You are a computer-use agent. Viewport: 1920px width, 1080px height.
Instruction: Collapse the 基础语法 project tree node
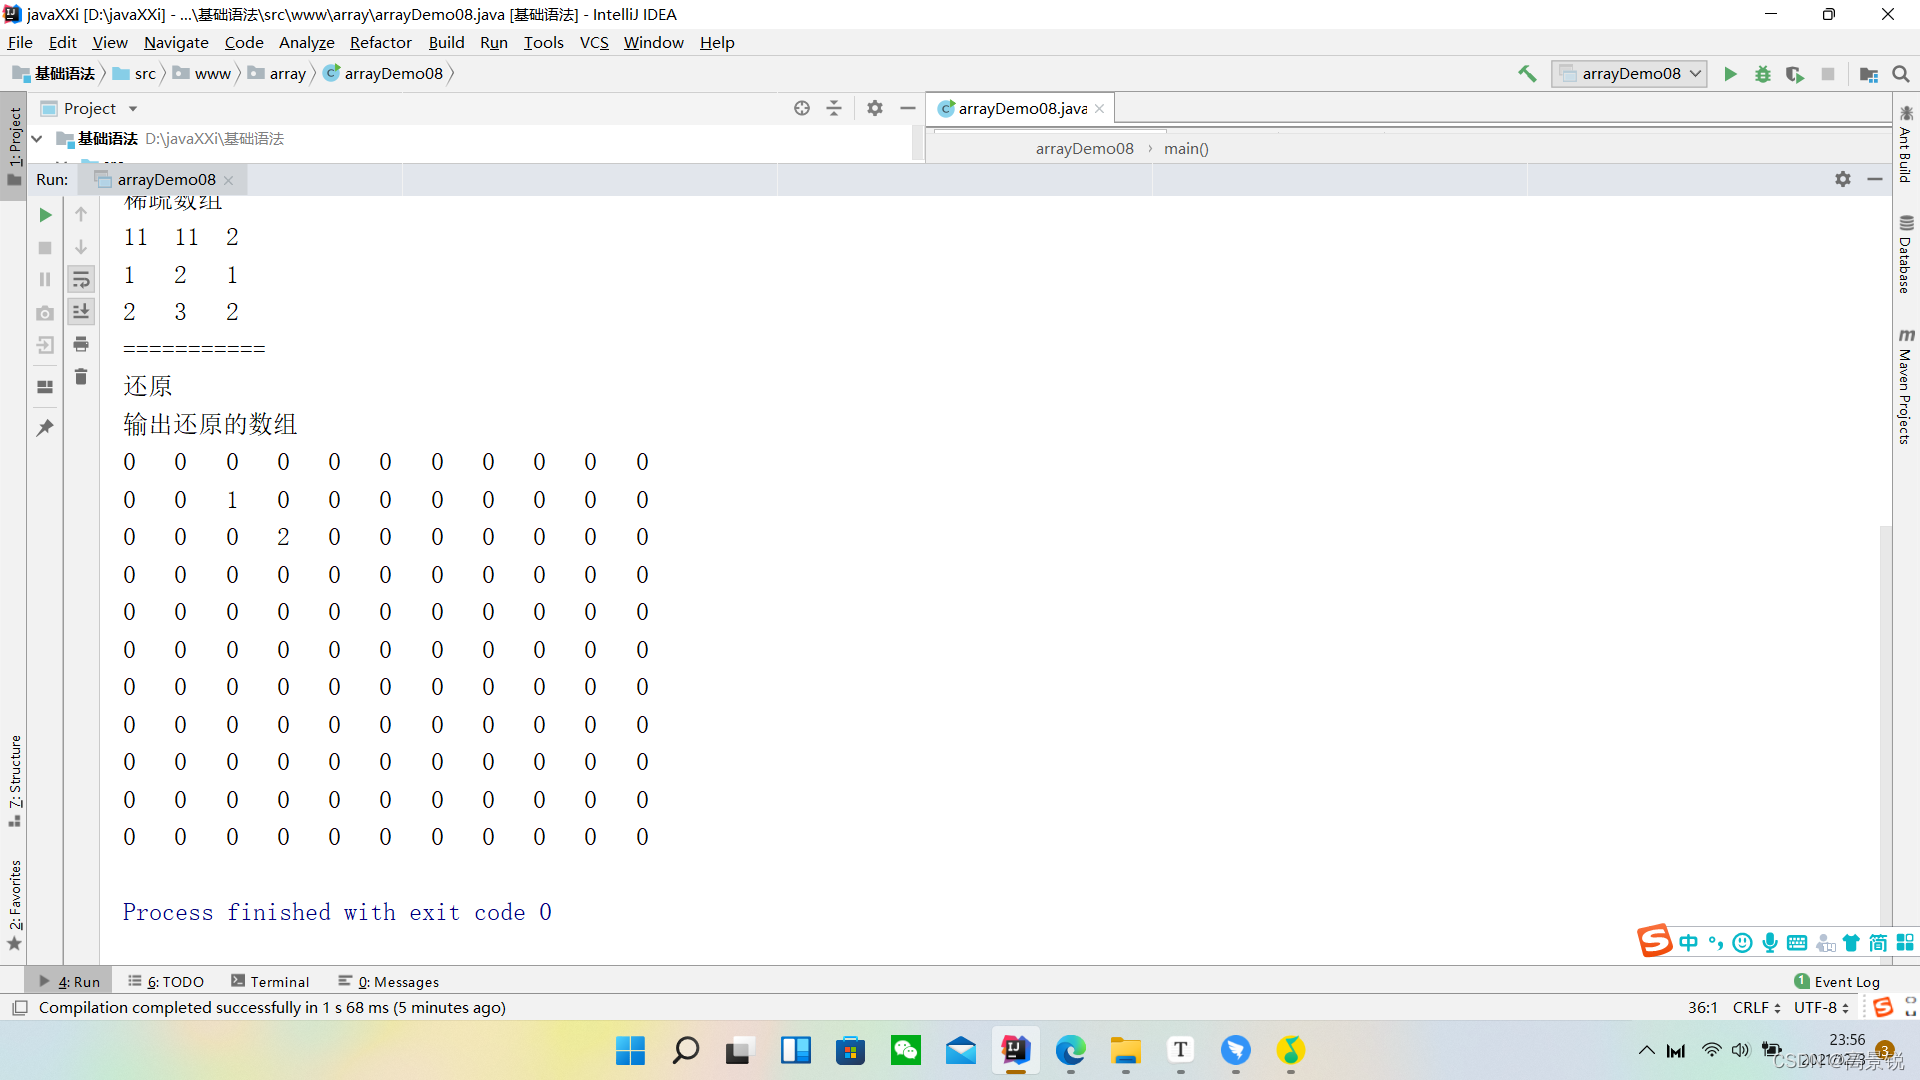pyautogui.click(x=37, y=139)
